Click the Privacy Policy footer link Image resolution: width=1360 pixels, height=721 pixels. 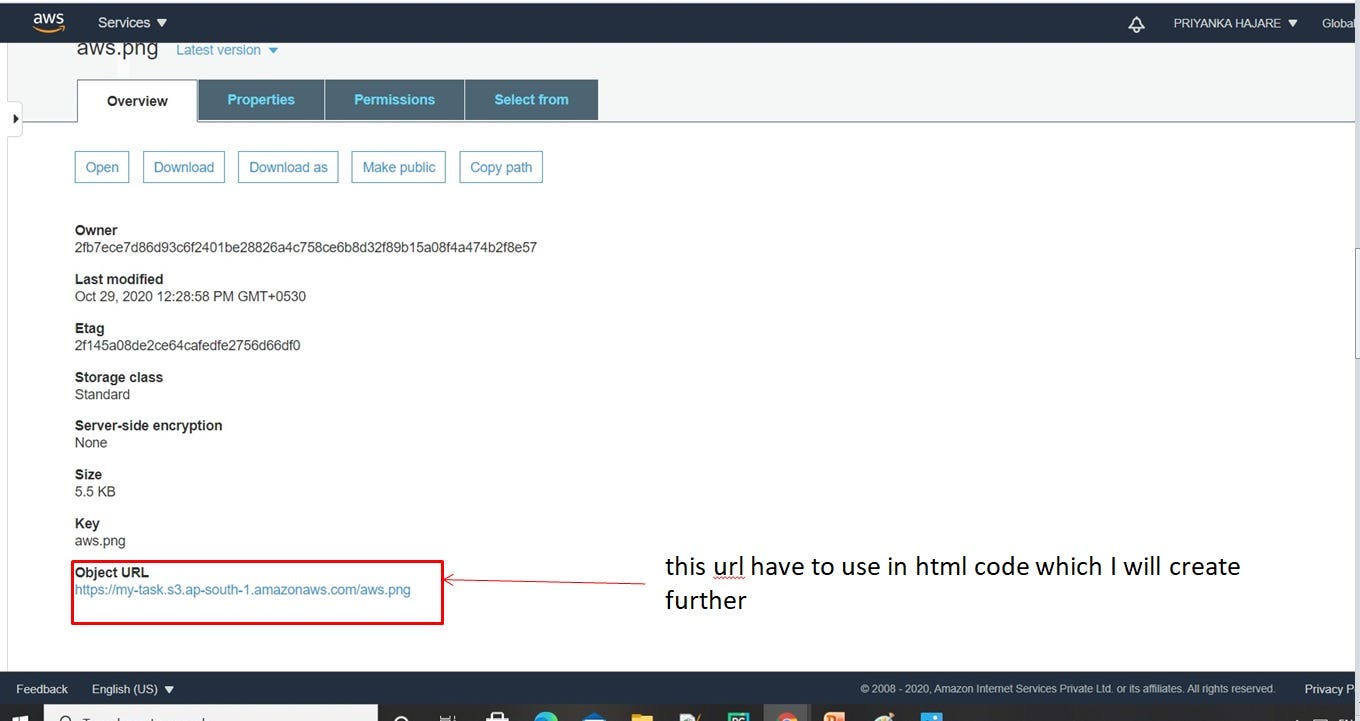pyautogui.click(x=1331, y=689)
